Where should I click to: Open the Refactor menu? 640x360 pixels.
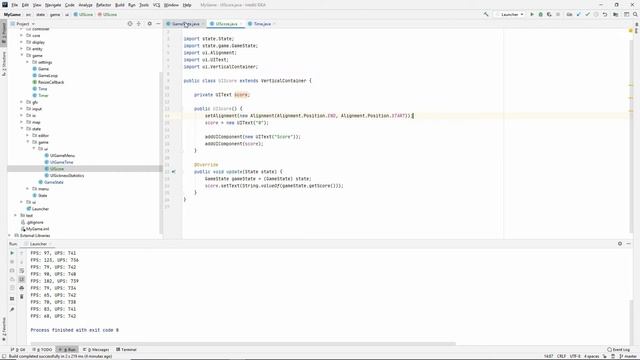(103, 5)
